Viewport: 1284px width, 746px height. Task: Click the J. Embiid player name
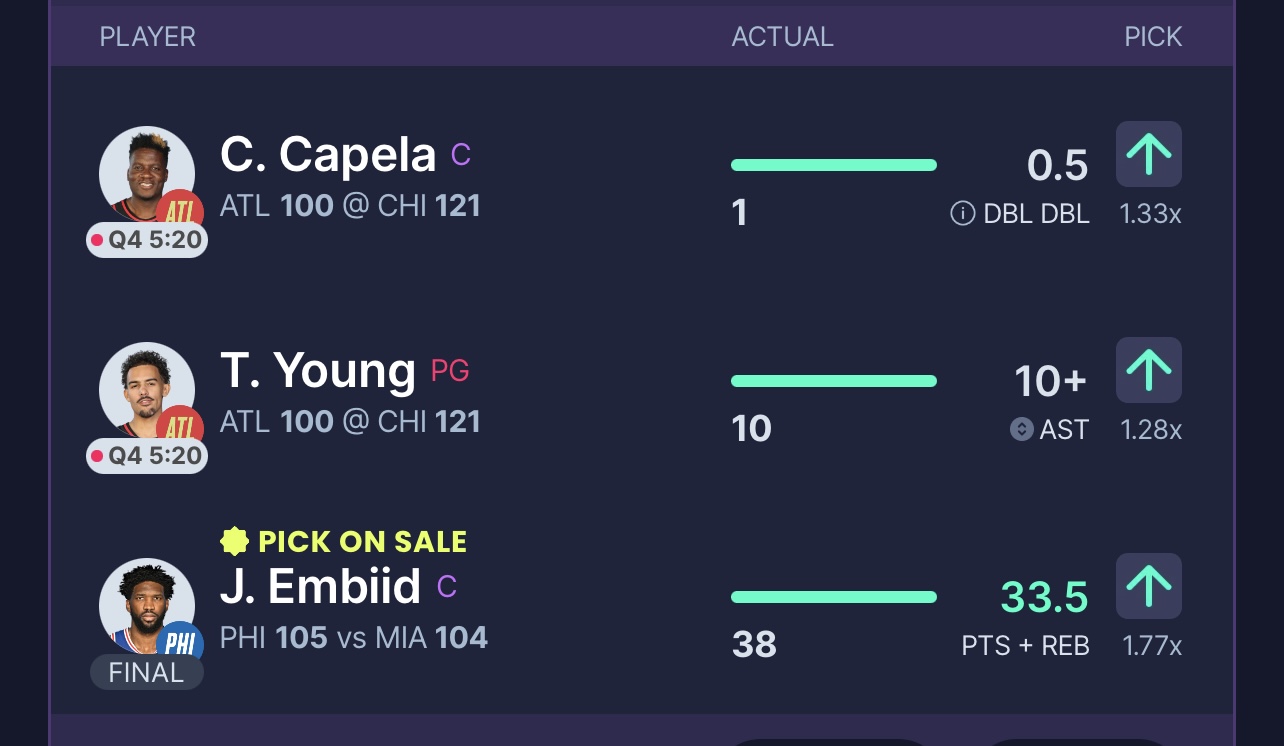320,587
